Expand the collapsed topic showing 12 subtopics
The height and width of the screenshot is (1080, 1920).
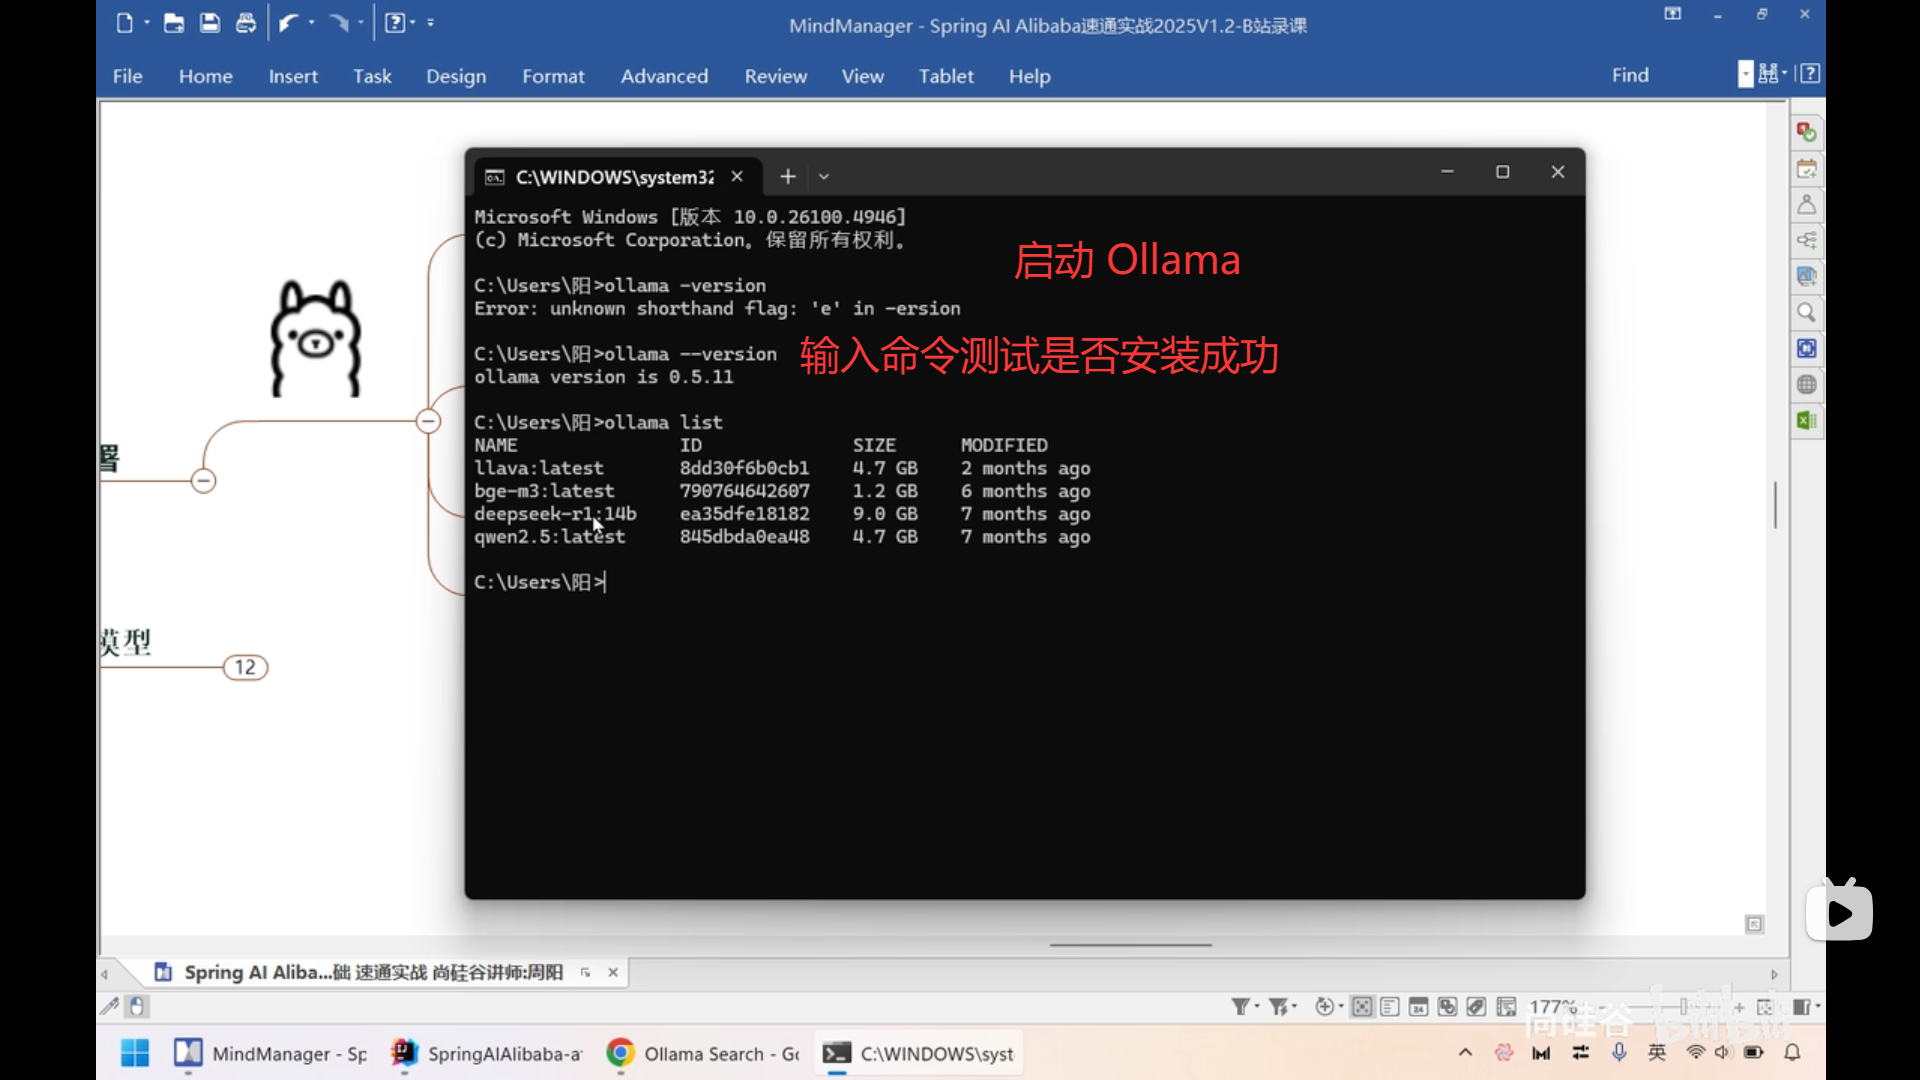pyautogui.click(x=245, y=667)
